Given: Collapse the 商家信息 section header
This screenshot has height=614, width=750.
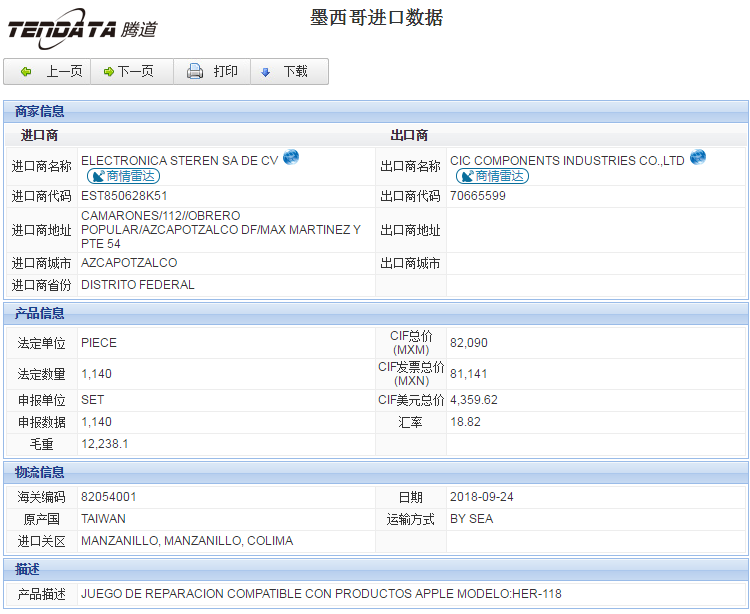Looking at the screenshot, I should [x=40, y=111].
